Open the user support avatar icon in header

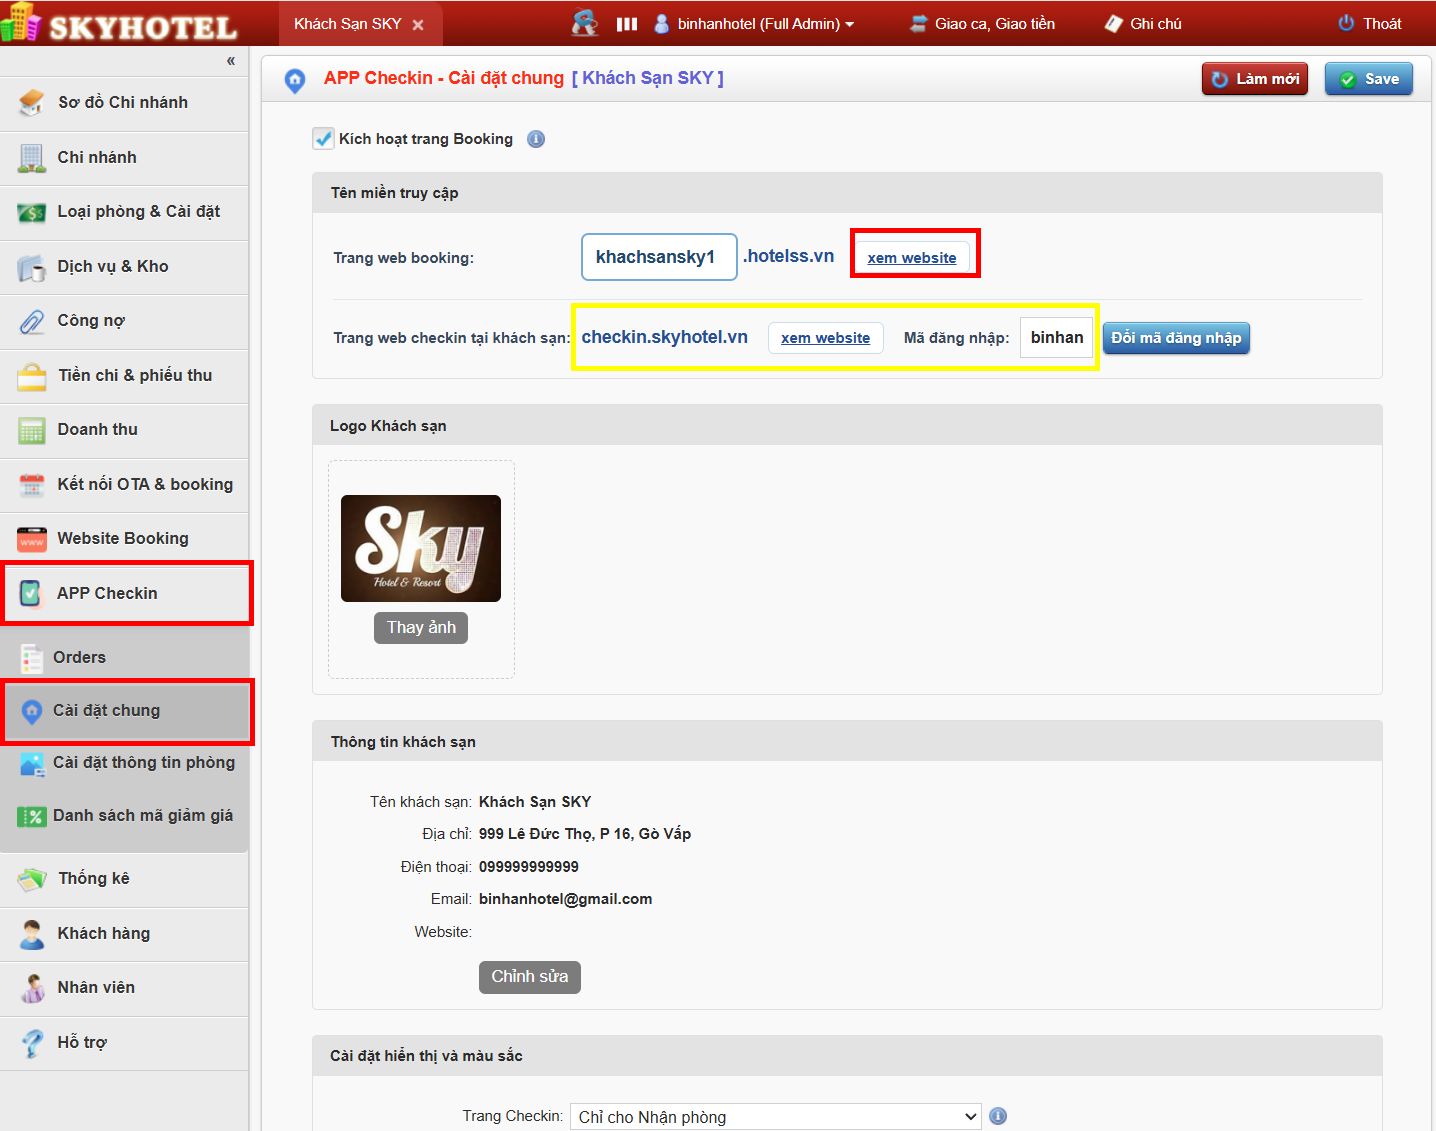pyautogui.click(x=585, y=23)
